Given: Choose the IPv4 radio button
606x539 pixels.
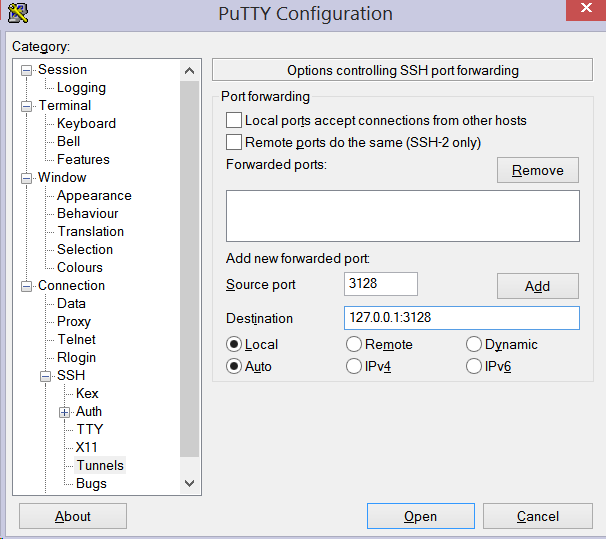Looking at the screenshot, I should [x=354, y=366].
